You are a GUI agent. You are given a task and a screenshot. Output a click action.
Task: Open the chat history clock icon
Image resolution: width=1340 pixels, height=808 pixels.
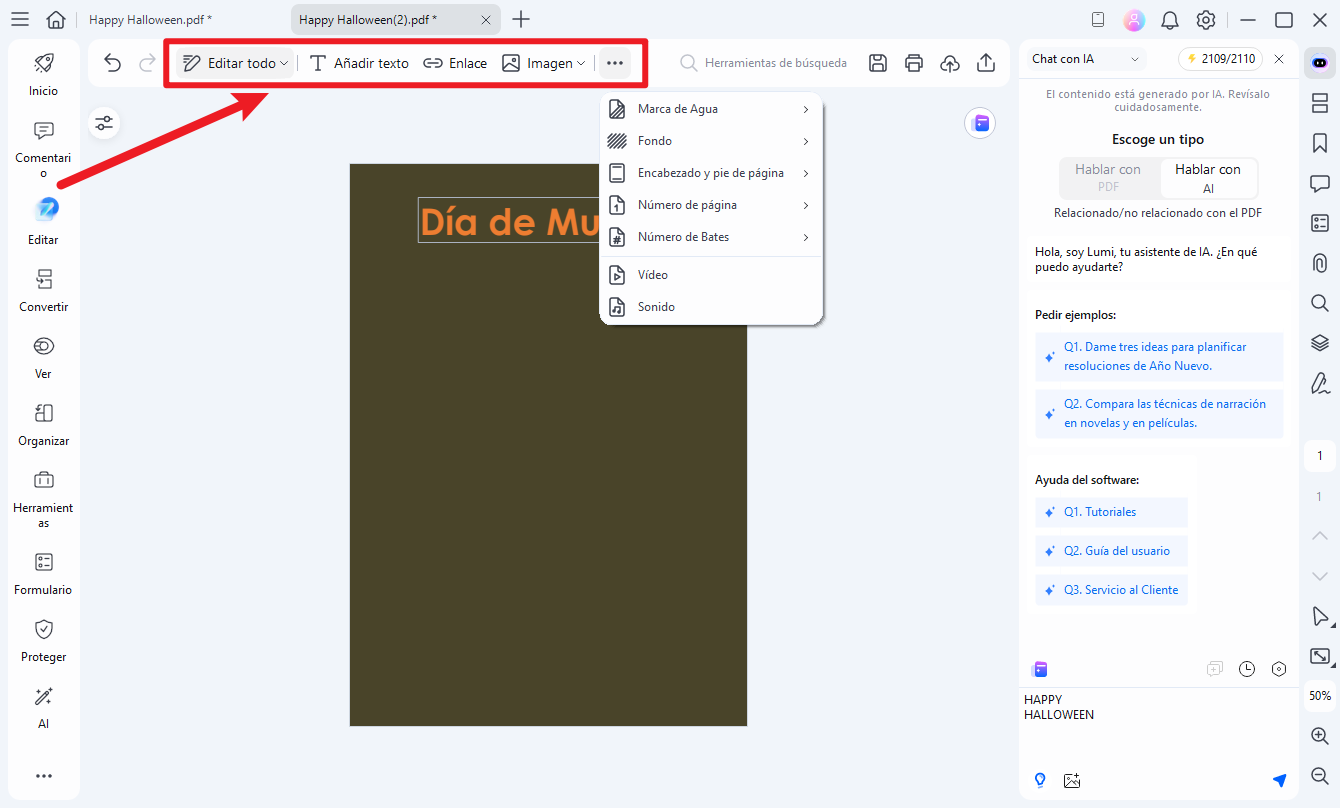point(1246,669)
